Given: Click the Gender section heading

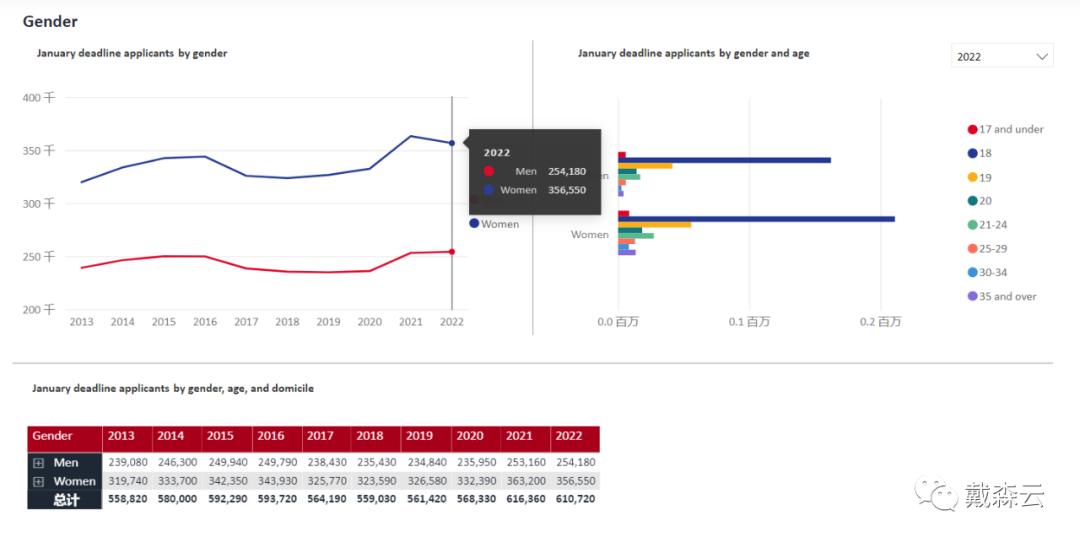Looking at the screenshot, I should click(x=50, y=21).
